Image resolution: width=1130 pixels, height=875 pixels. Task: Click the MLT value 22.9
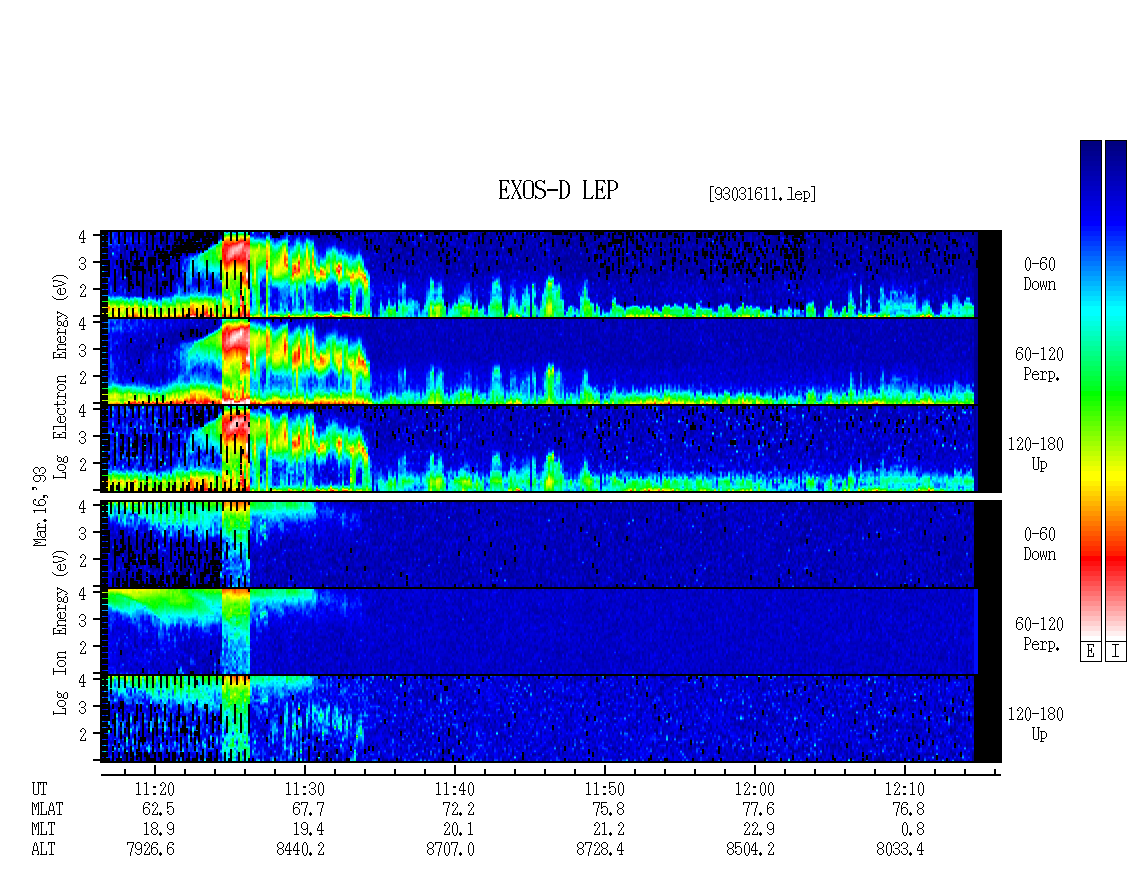758,830
